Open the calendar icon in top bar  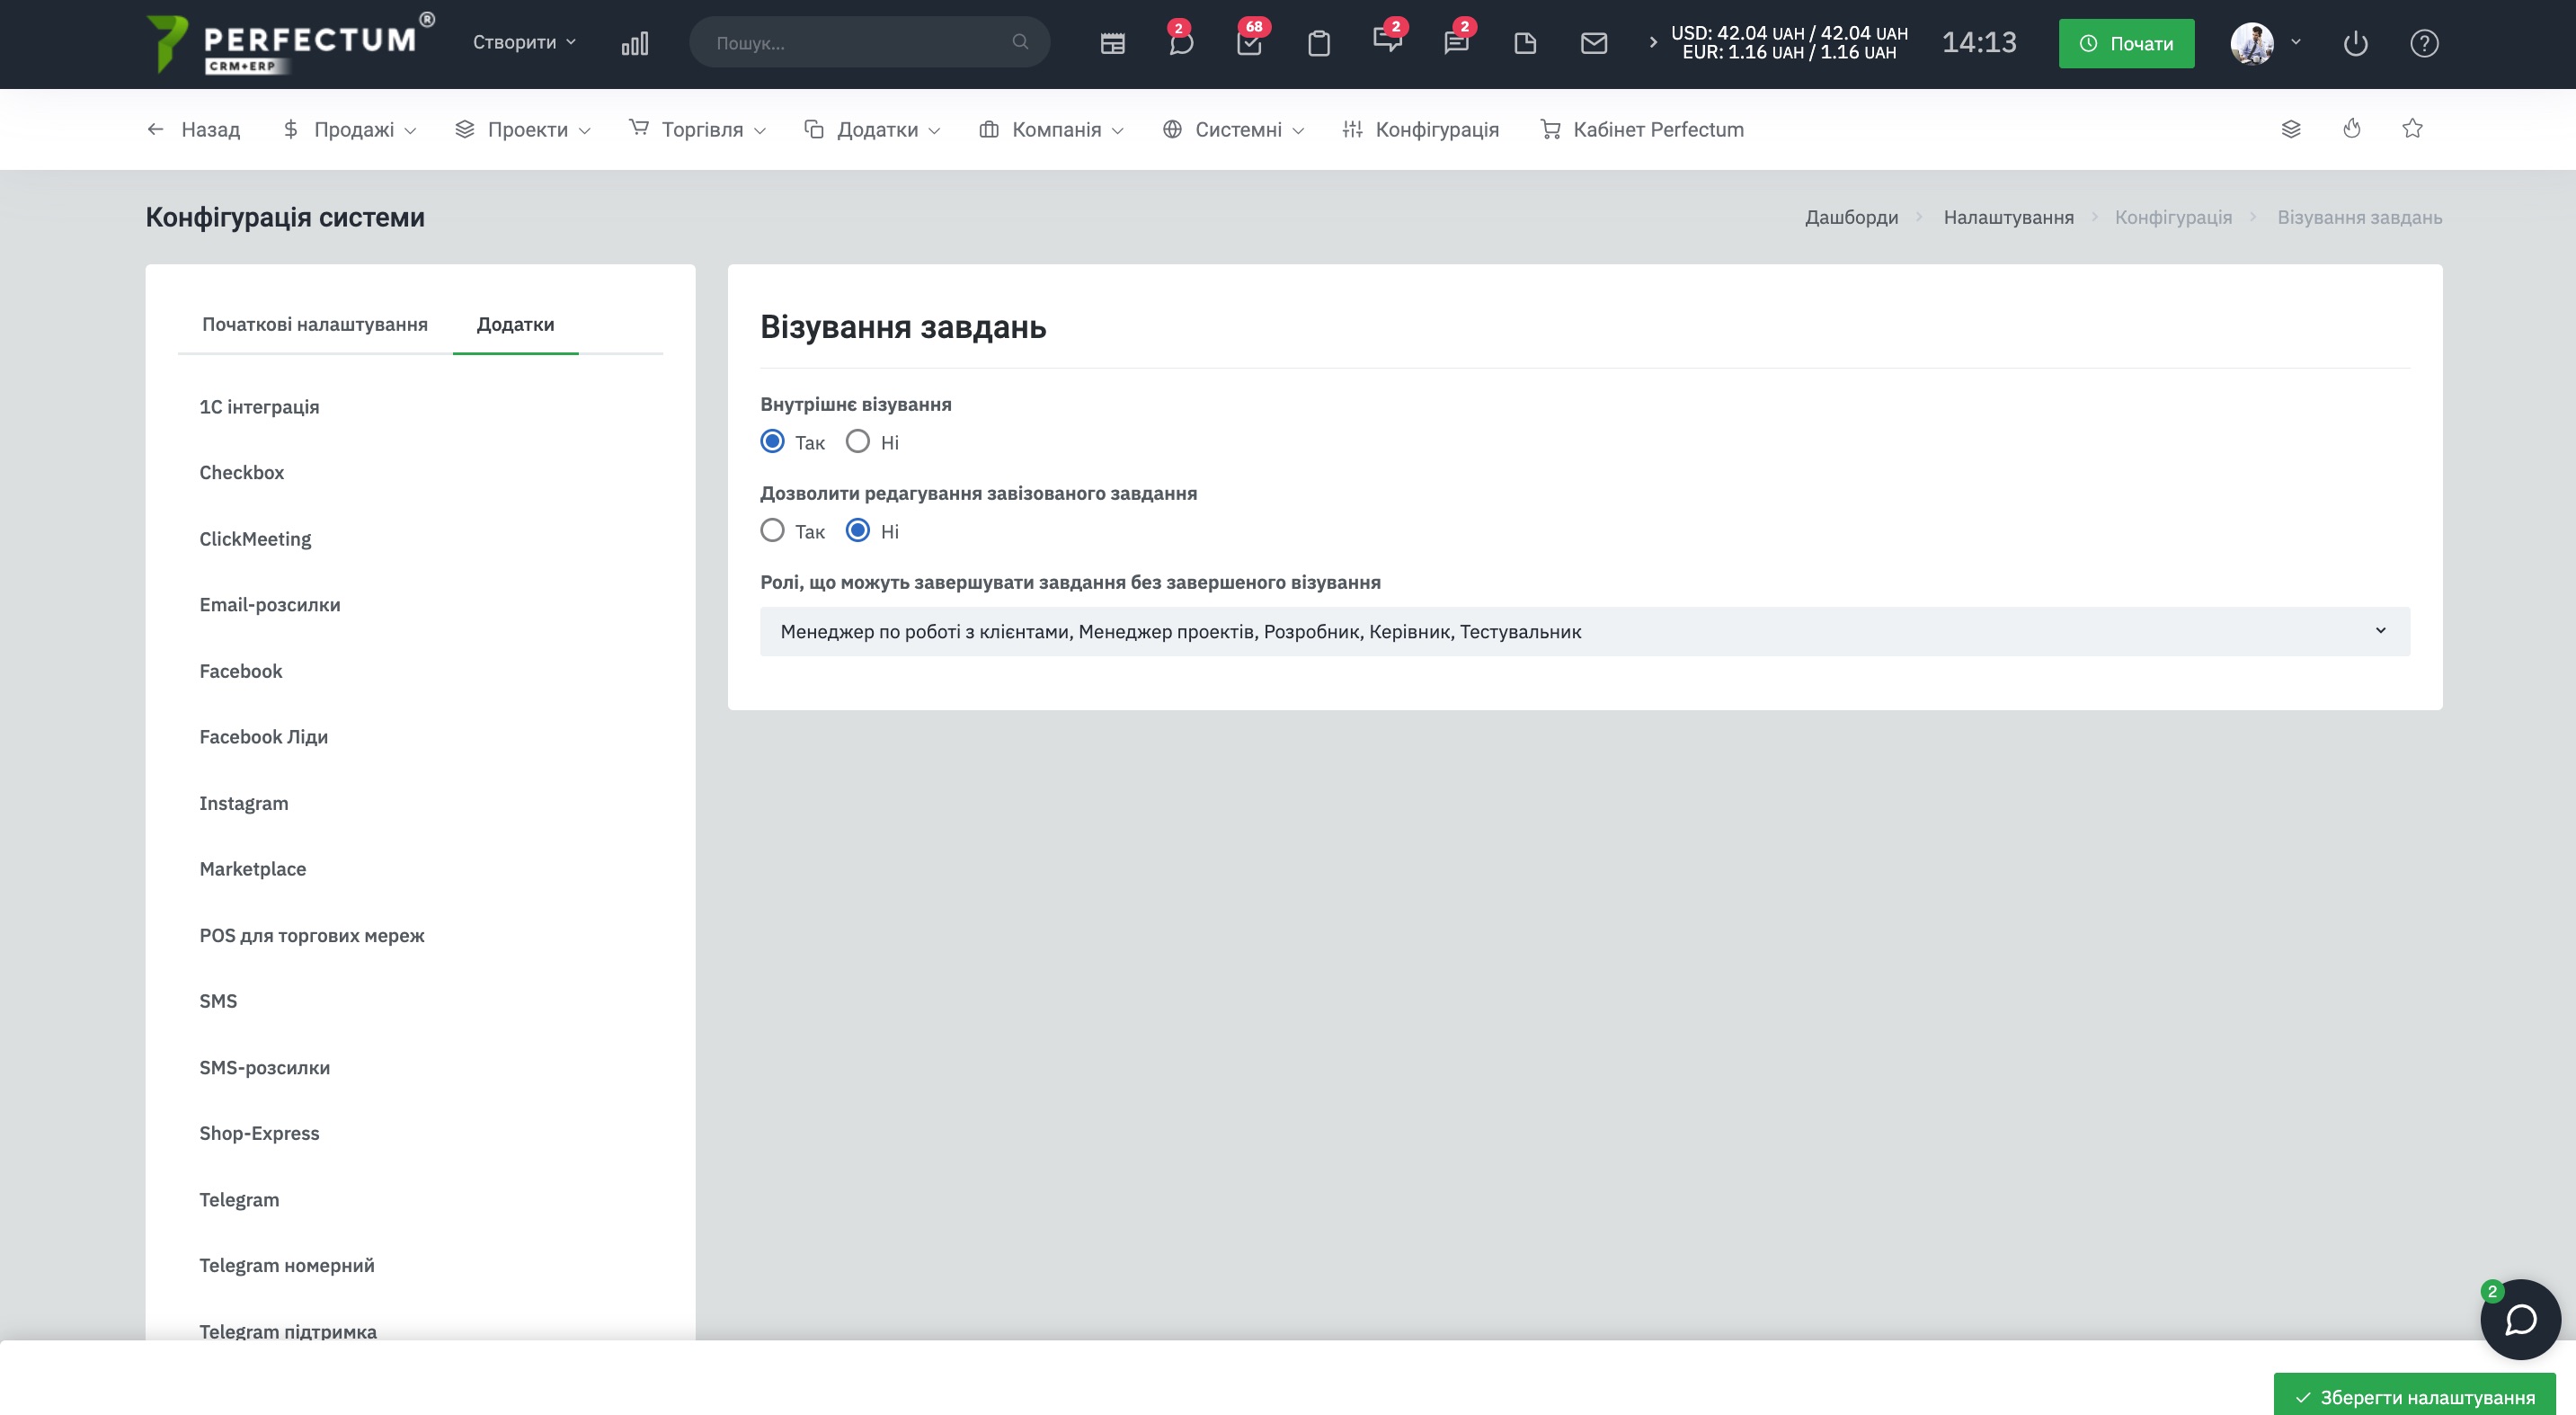click(1112, 43)
